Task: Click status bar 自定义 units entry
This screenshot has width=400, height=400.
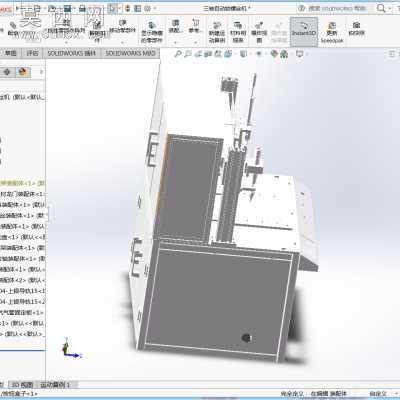Action: coord(378,394)
